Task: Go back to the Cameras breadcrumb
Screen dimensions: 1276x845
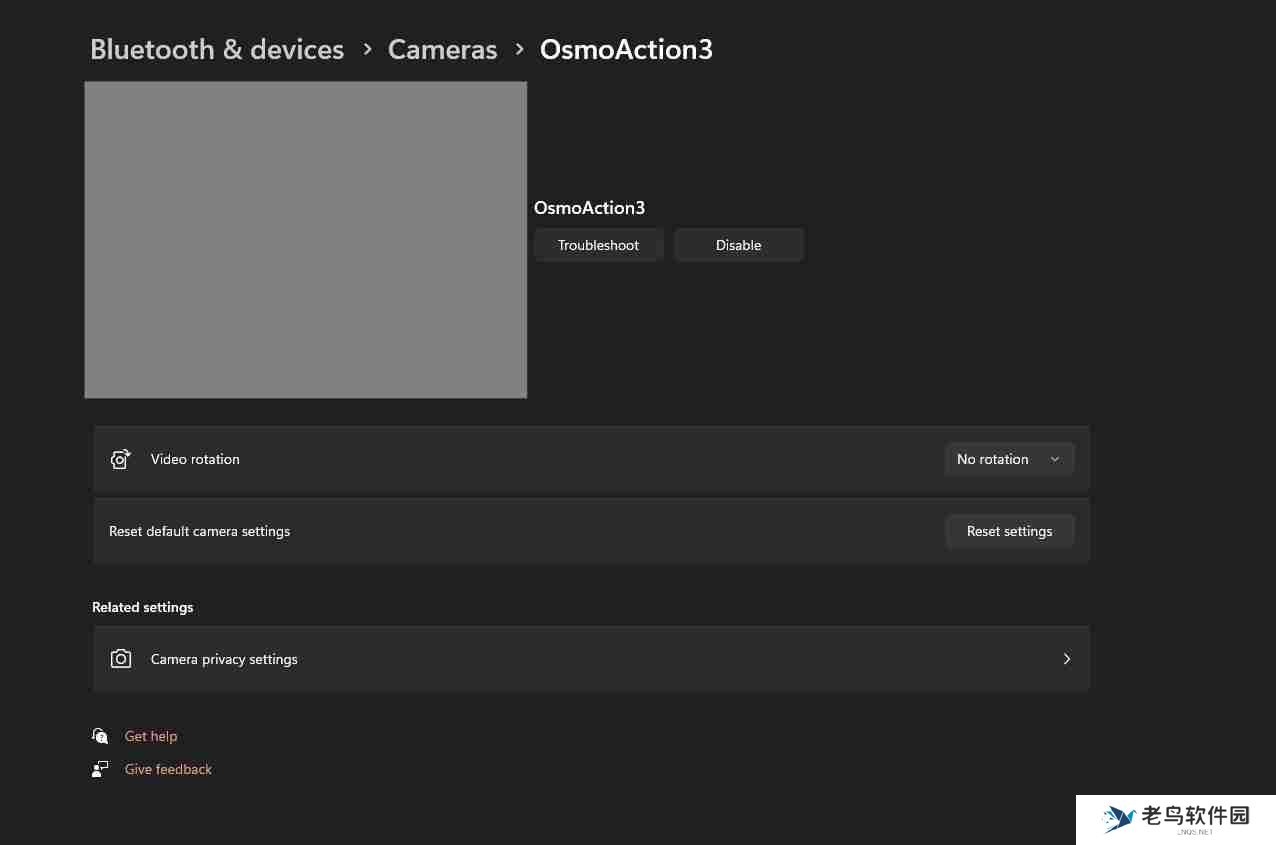Action: [x=442, y=49]
